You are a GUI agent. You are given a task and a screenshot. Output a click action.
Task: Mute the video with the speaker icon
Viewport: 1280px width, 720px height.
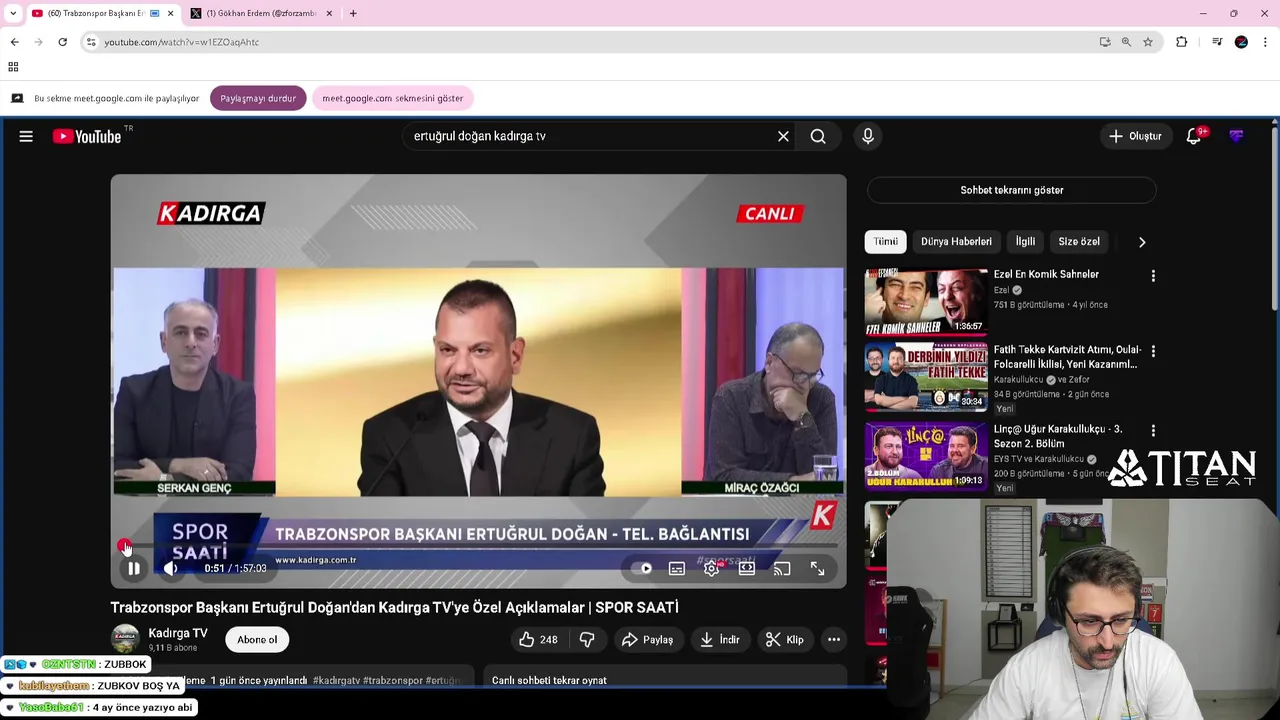click(x=171, y=568)
